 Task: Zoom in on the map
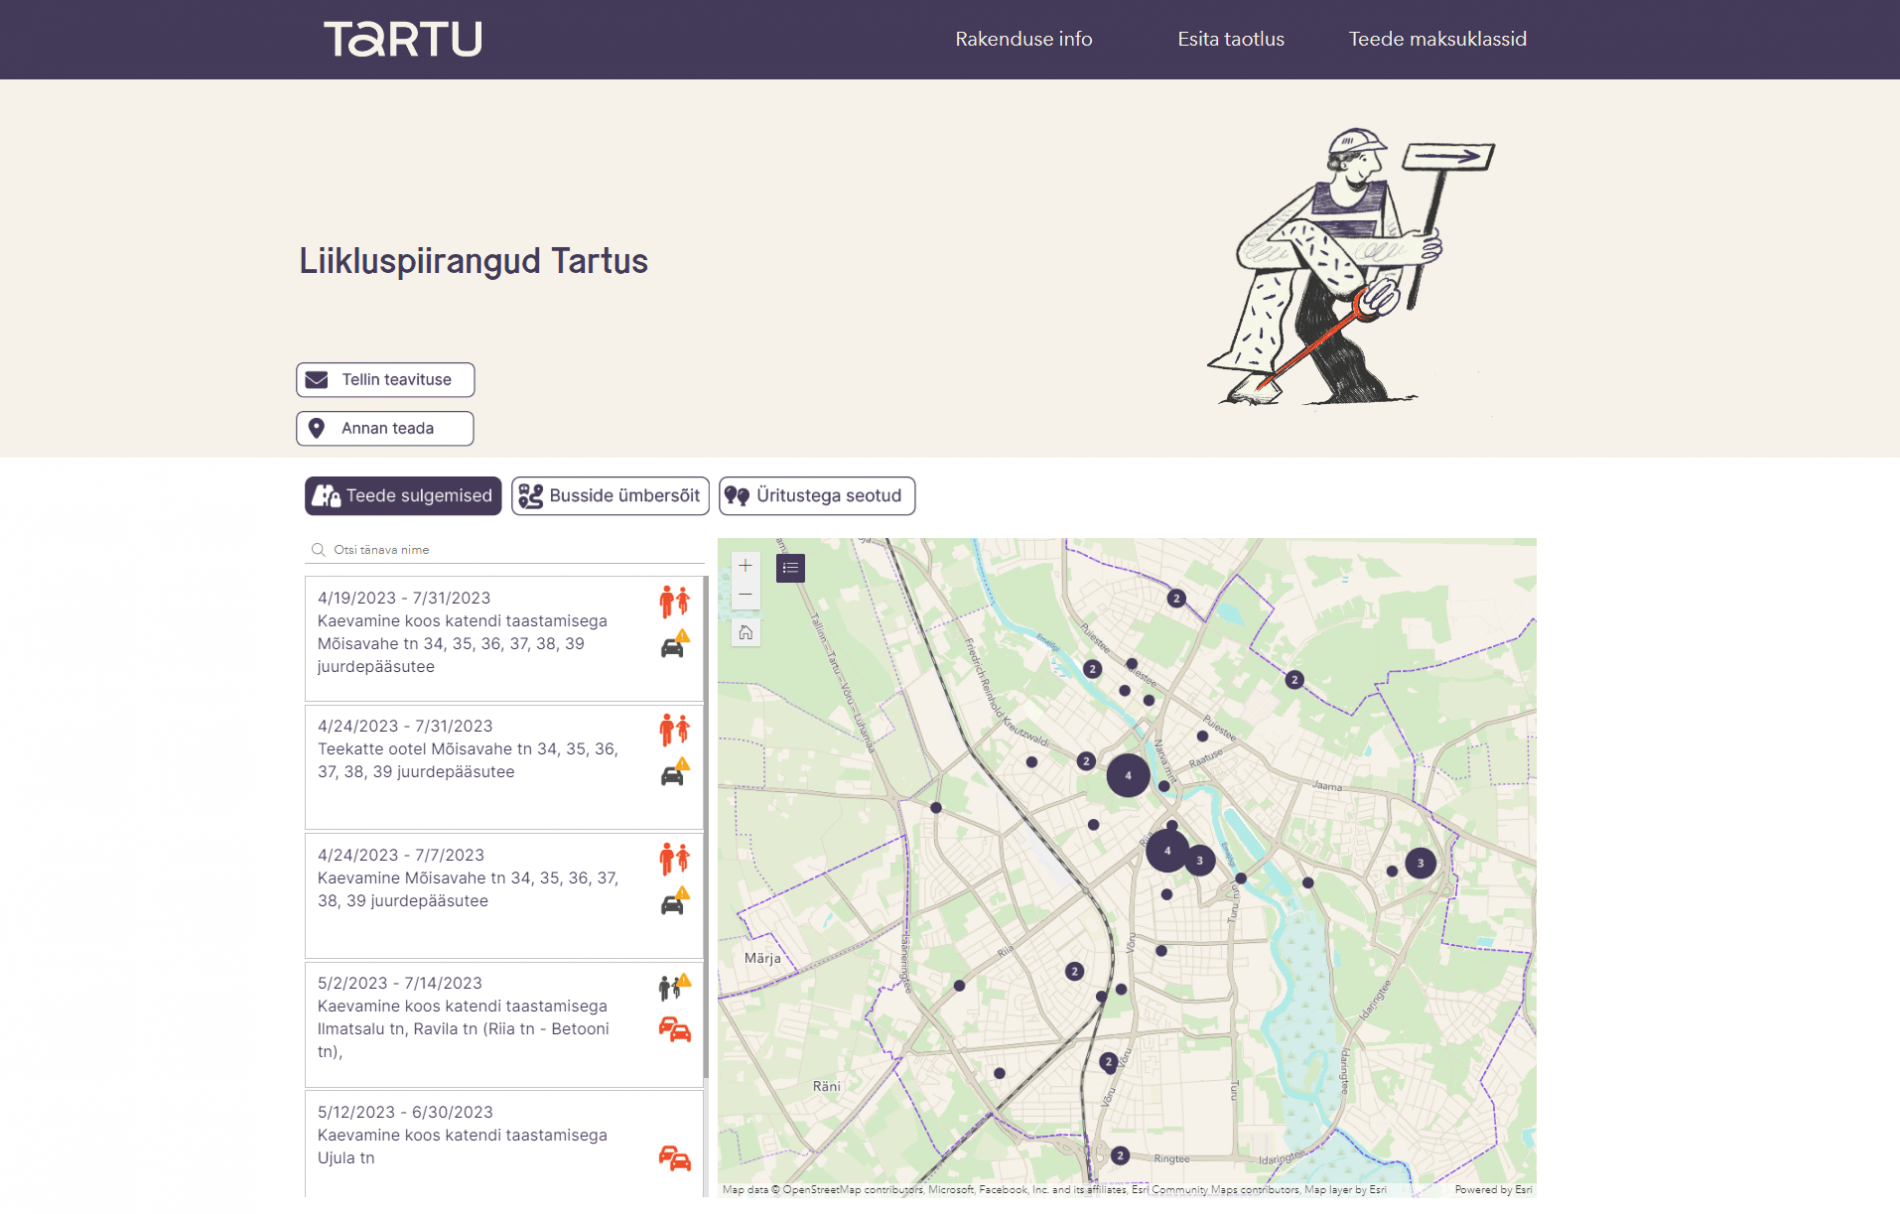pos(745,566)
